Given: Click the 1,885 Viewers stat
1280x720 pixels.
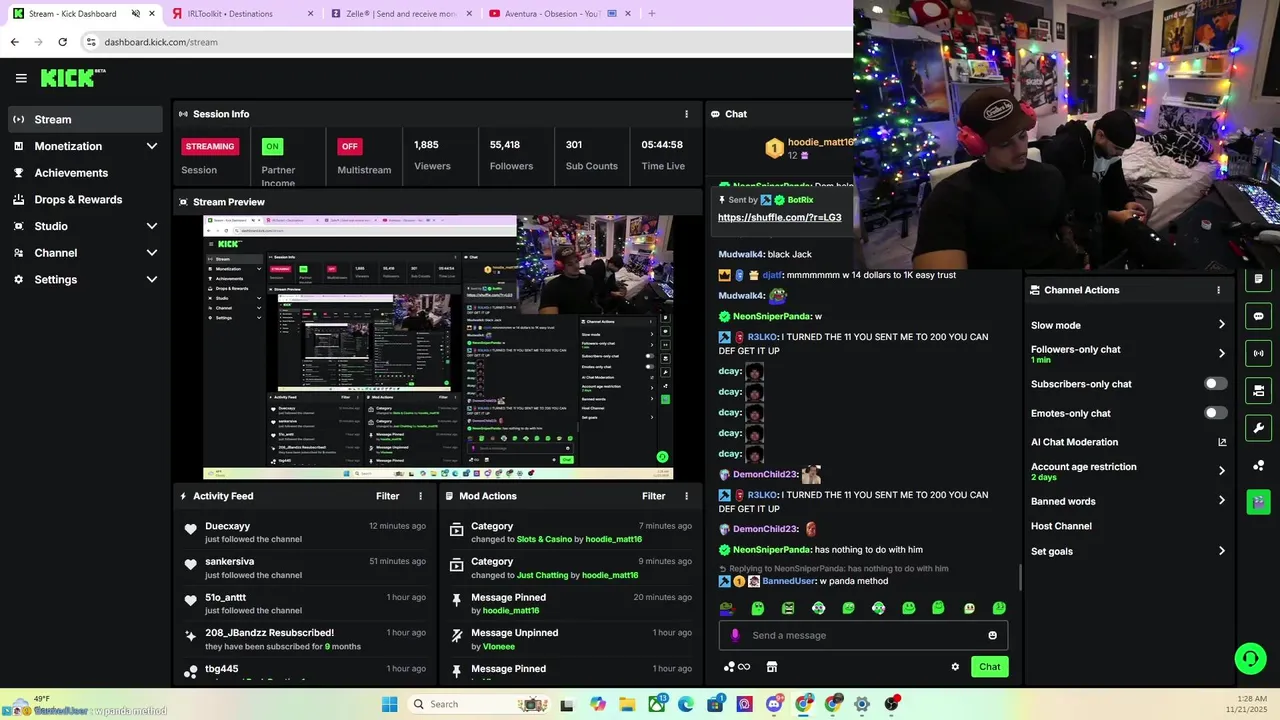Looking at the screenshot, I should [x=432, y=155].
